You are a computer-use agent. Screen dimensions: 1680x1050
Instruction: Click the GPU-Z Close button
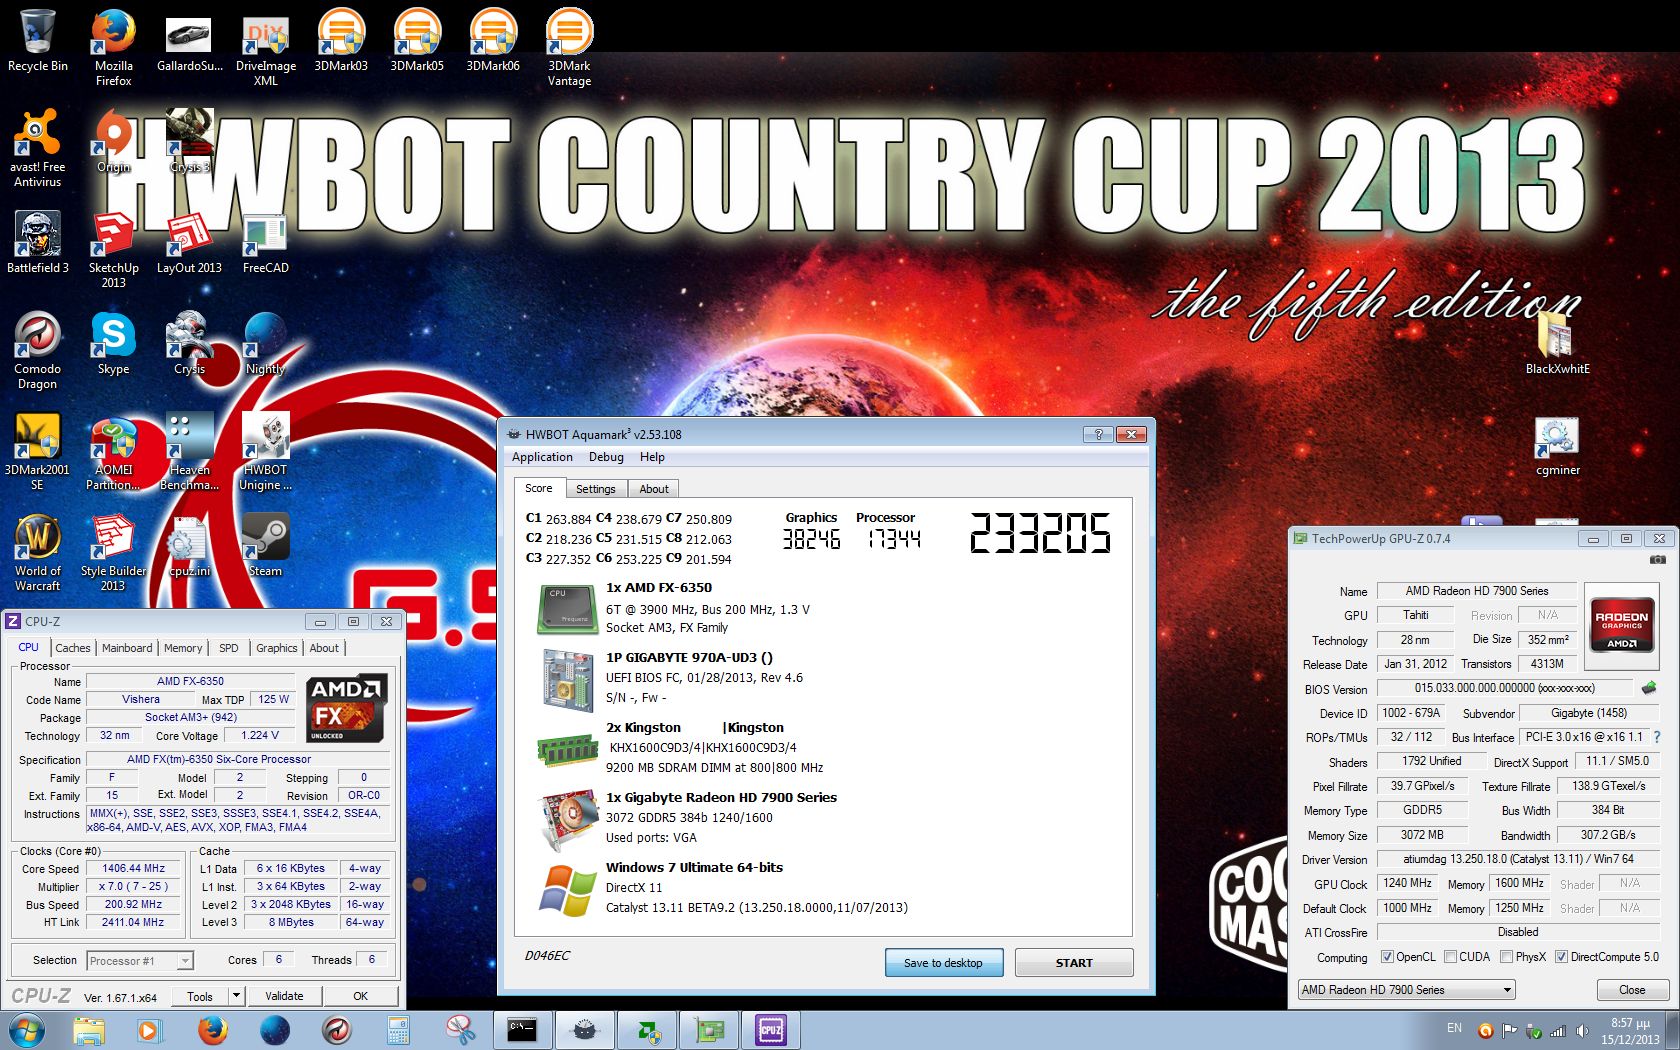click(x=1632, y=990)
